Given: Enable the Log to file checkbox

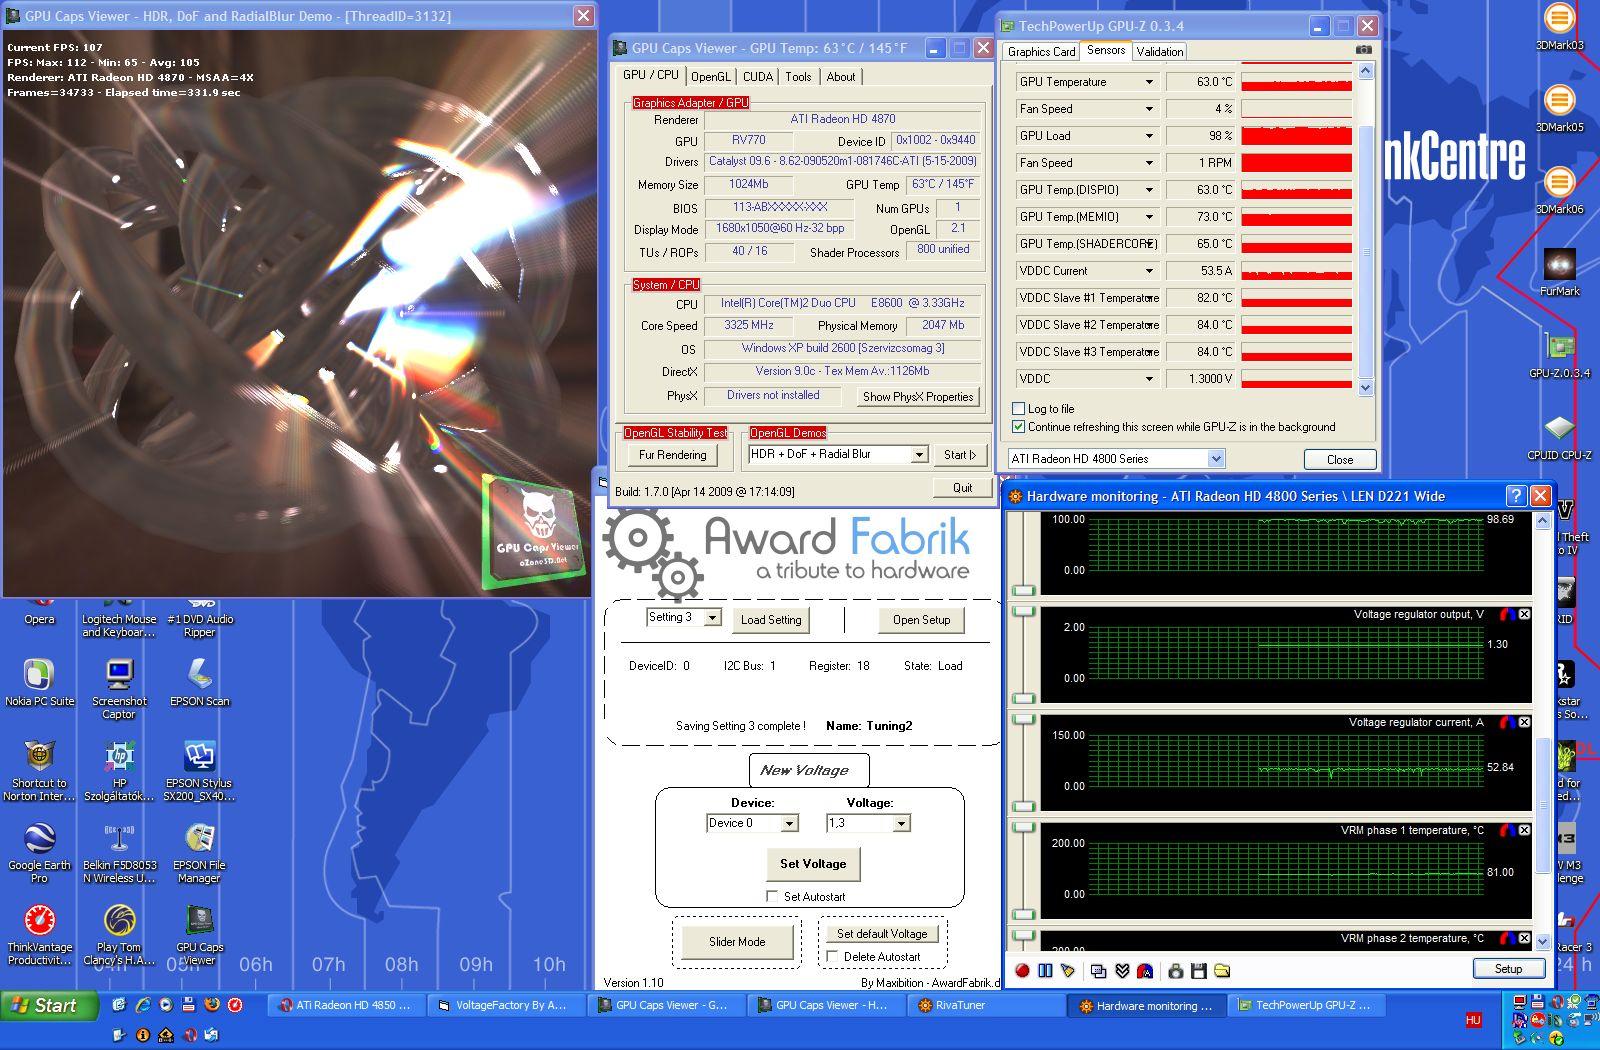Looking at the screenshot, I should 1018,408.
